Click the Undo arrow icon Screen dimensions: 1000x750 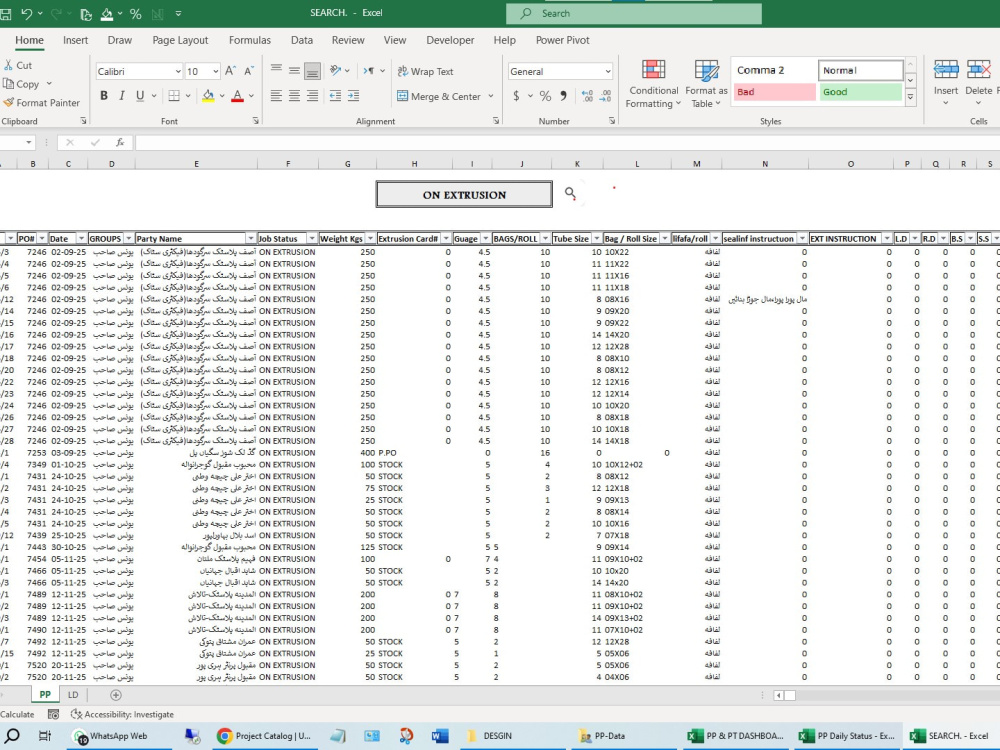pos(26,13)
